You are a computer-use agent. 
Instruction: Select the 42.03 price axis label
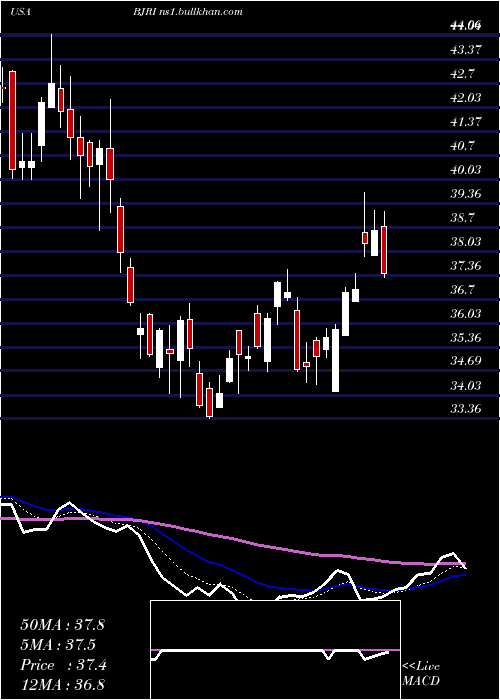(466, 98)
